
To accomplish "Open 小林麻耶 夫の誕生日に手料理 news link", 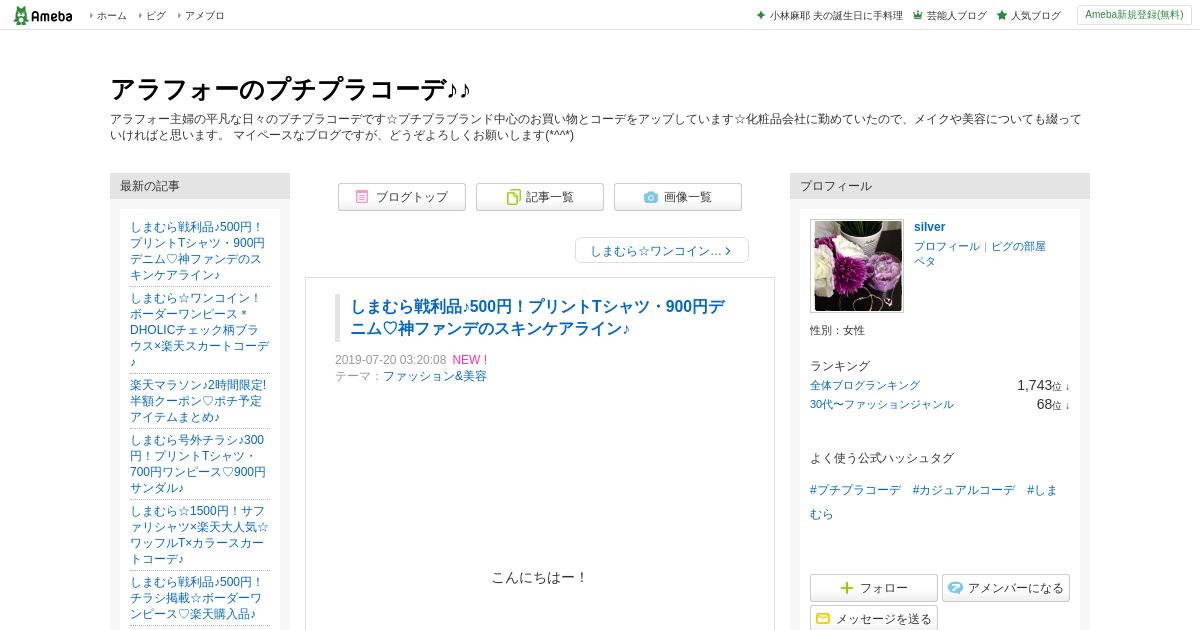I will click(836, 16).
